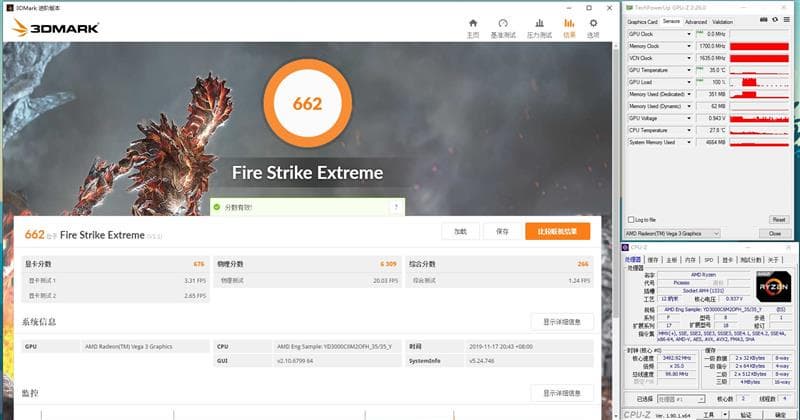Switch to the Graphics Card tab in GPU-Z
This screenshot has width=800, height=420.
coord(642,22)
